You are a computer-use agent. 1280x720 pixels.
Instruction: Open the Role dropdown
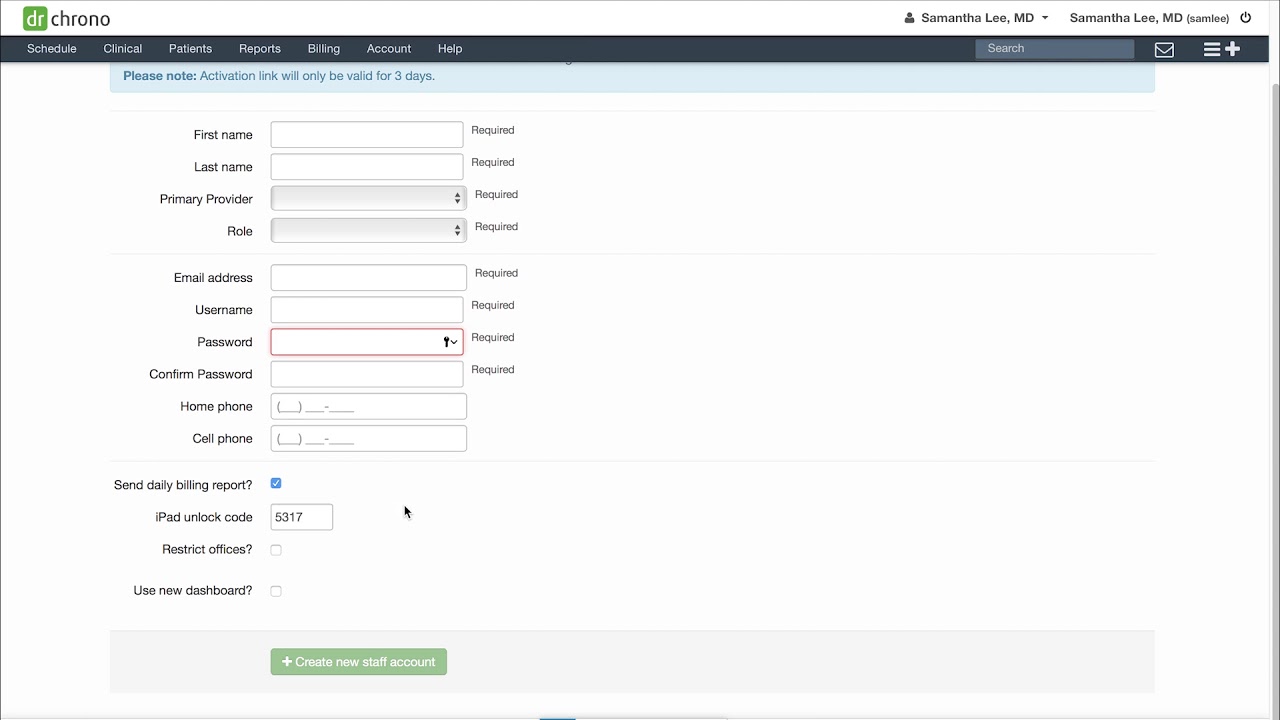pyautogui.click(x=368, y=231)
